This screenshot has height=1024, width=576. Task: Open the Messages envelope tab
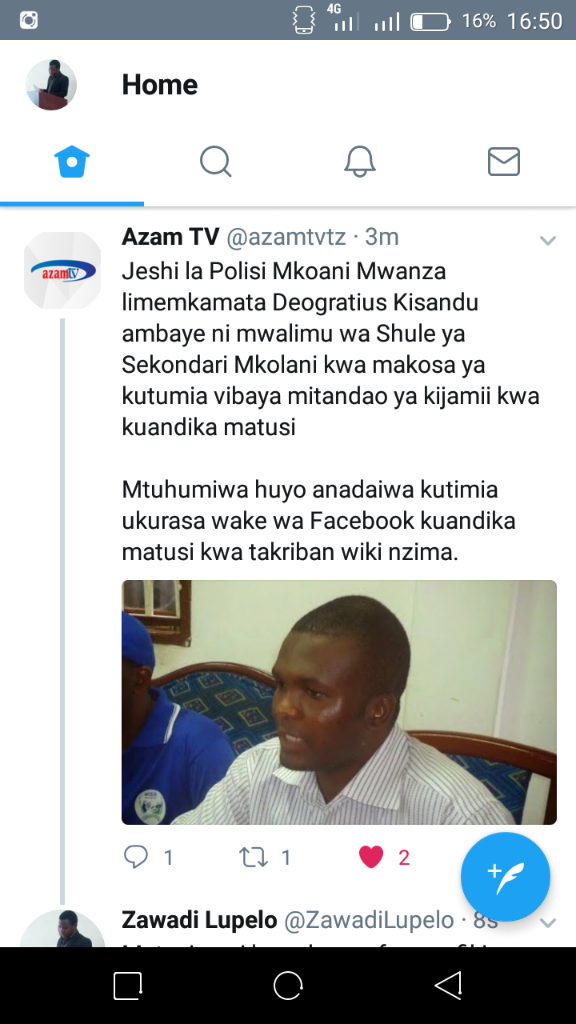pyautogui.click(x=504, y=161)
